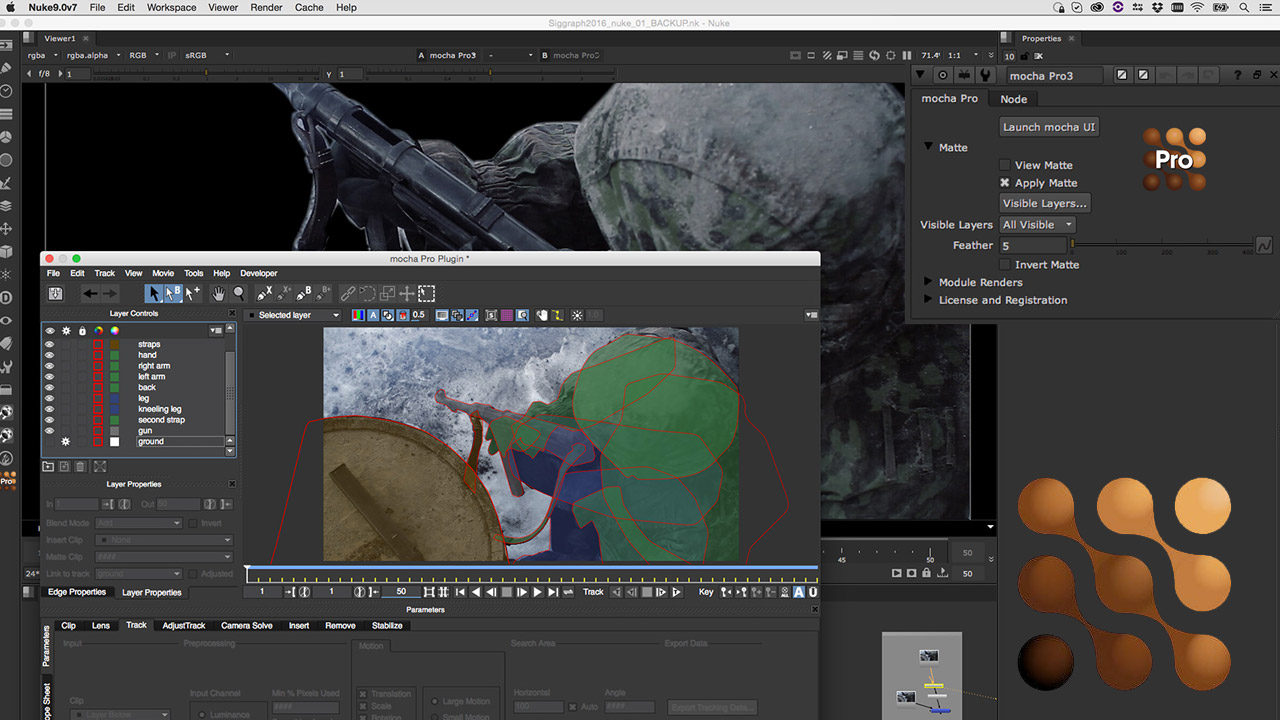Open the Visible Layers 'All Visible' dropdown
This screenshot has height=720, width=1280.
click(1038, 225)
